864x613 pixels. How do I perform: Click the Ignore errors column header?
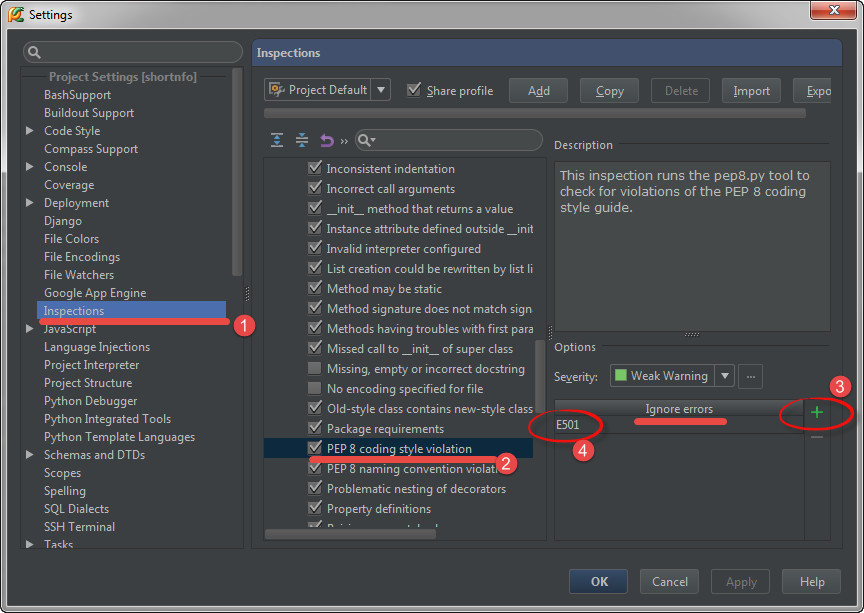click(679, 408)
